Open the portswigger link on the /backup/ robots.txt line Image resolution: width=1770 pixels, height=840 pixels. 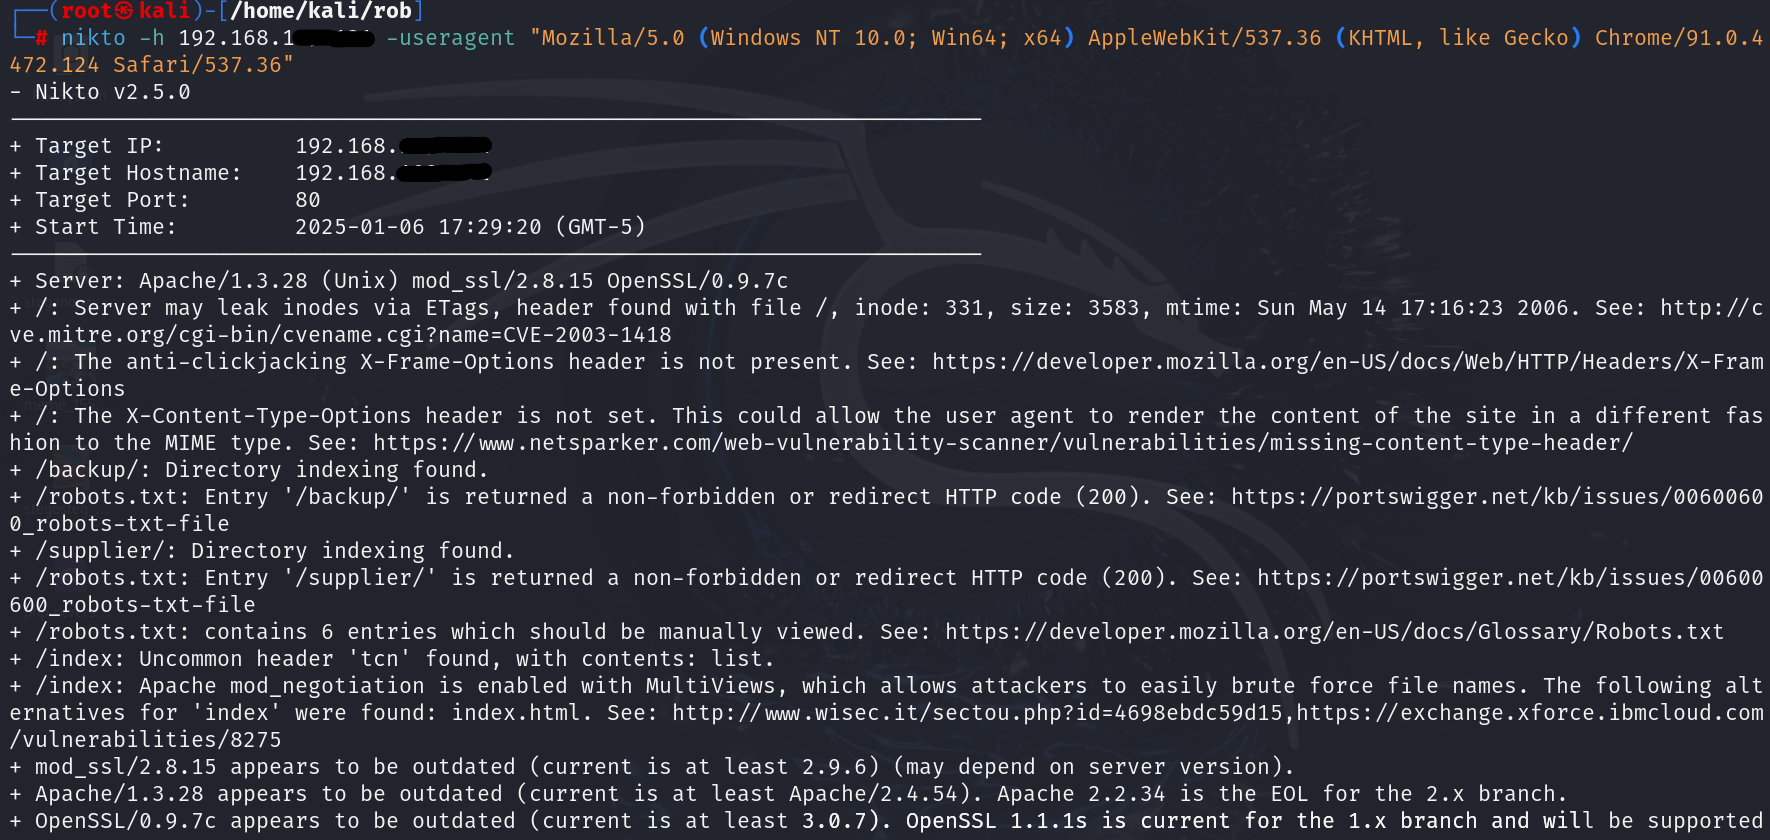(1496, 497)
